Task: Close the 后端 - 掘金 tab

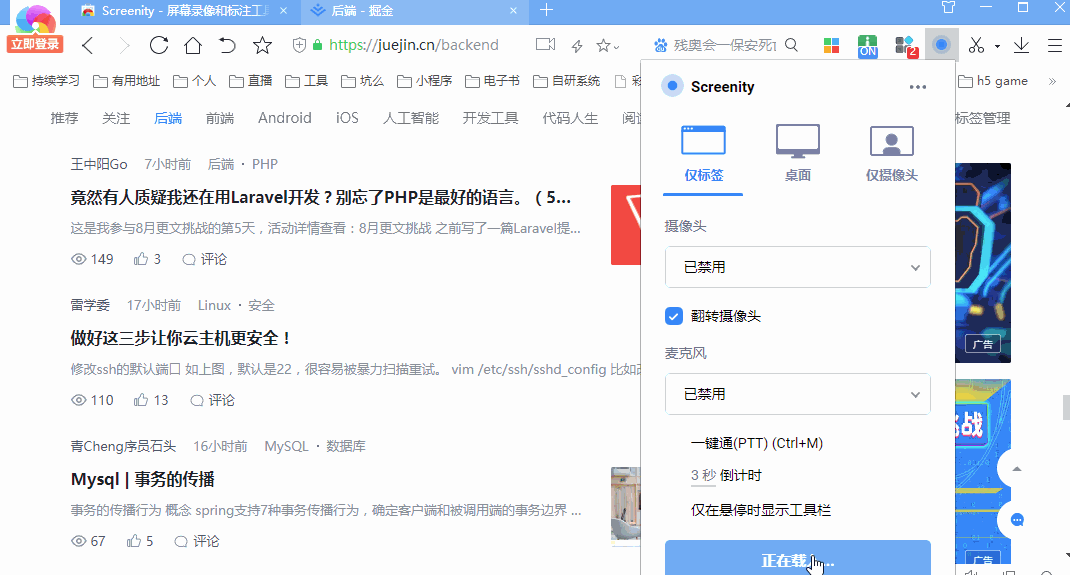Action: pyautogui.click(x=514, y=11)
